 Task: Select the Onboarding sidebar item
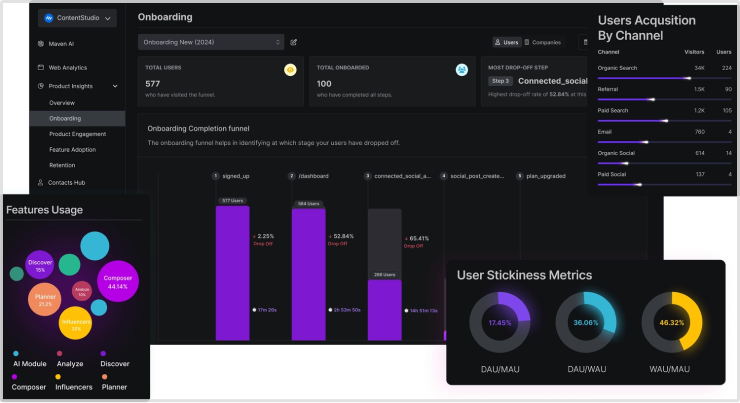77,118
